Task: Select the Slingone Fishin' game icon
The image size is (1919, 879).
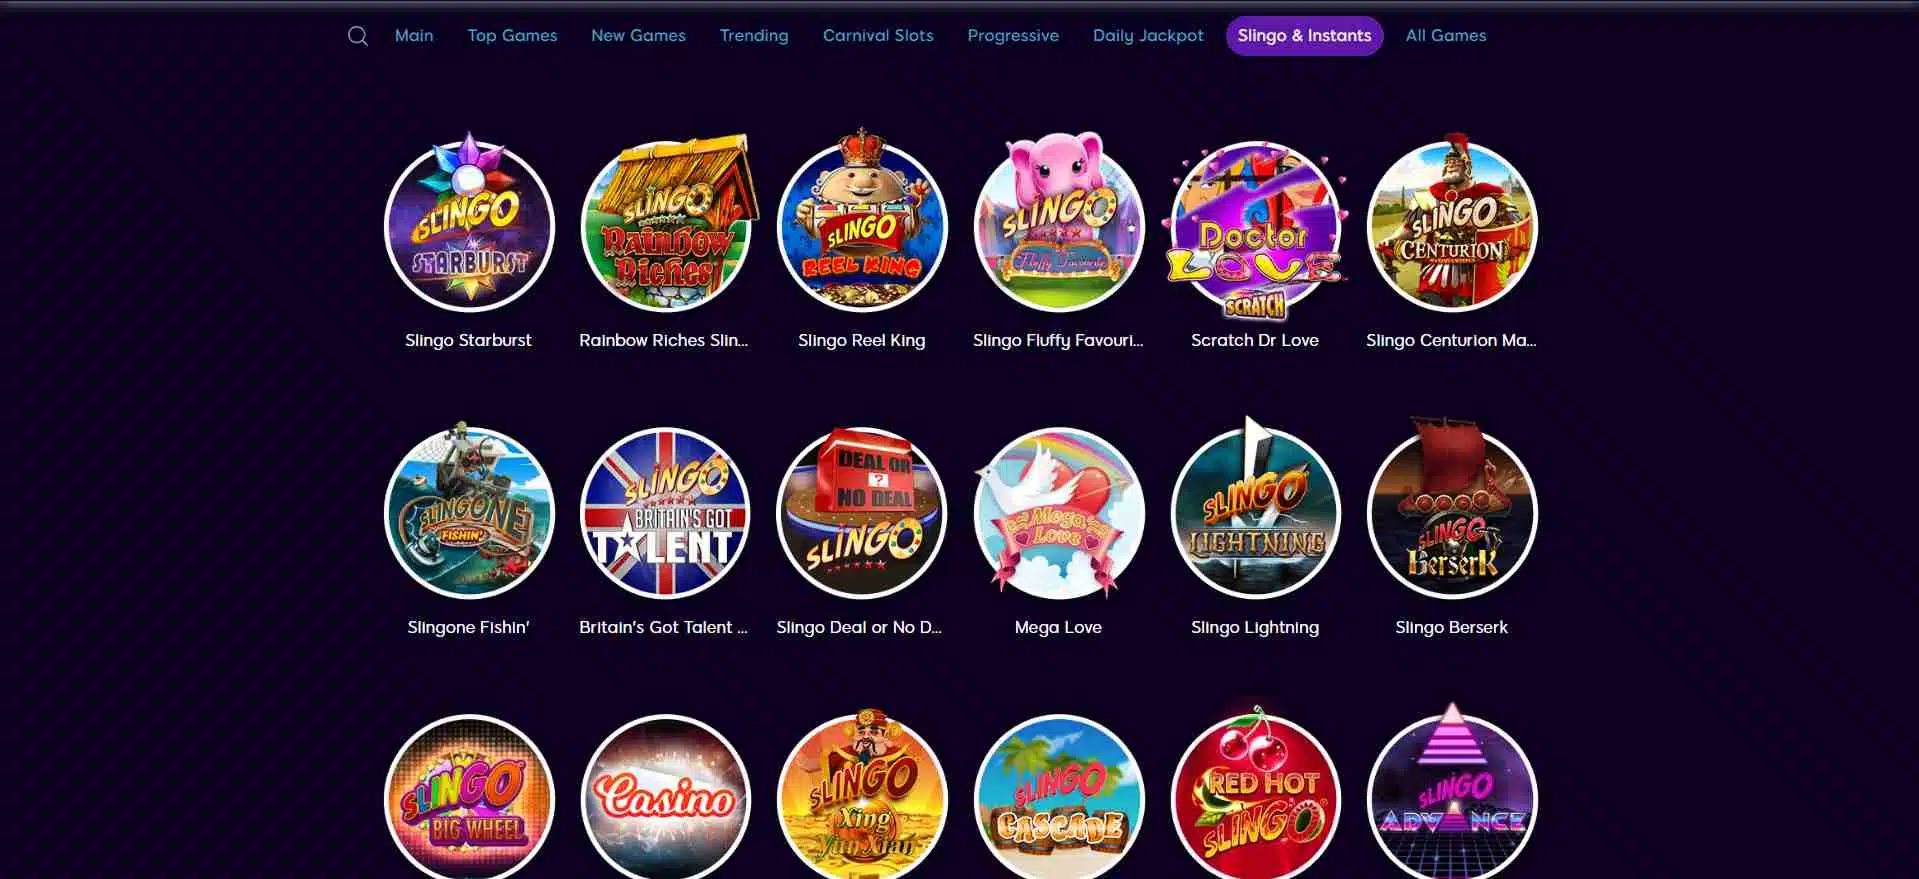Action: (469, 512)
